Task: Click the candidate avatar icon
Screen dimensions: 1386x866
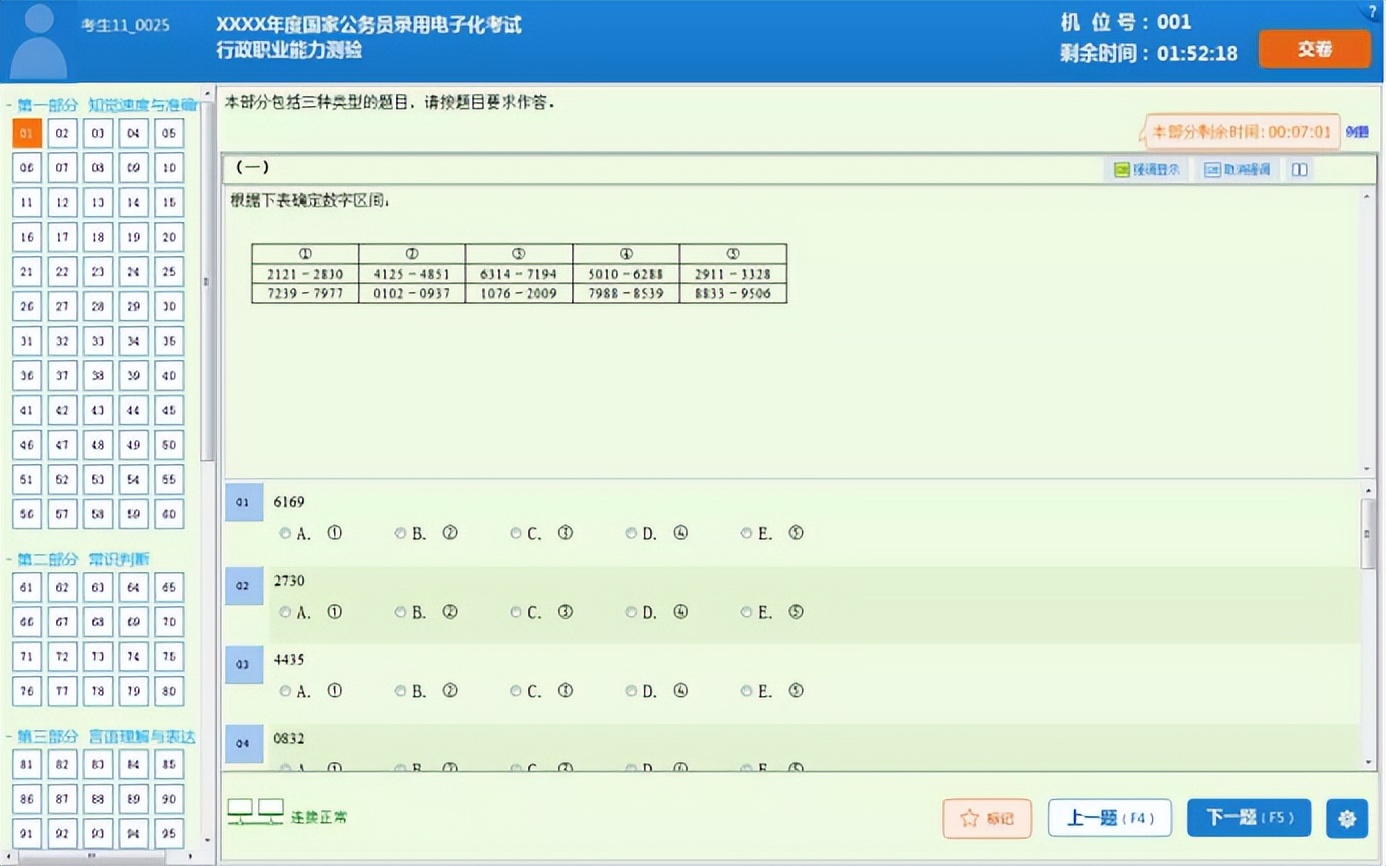Action: pyautogui.click(x=38, y=41)
